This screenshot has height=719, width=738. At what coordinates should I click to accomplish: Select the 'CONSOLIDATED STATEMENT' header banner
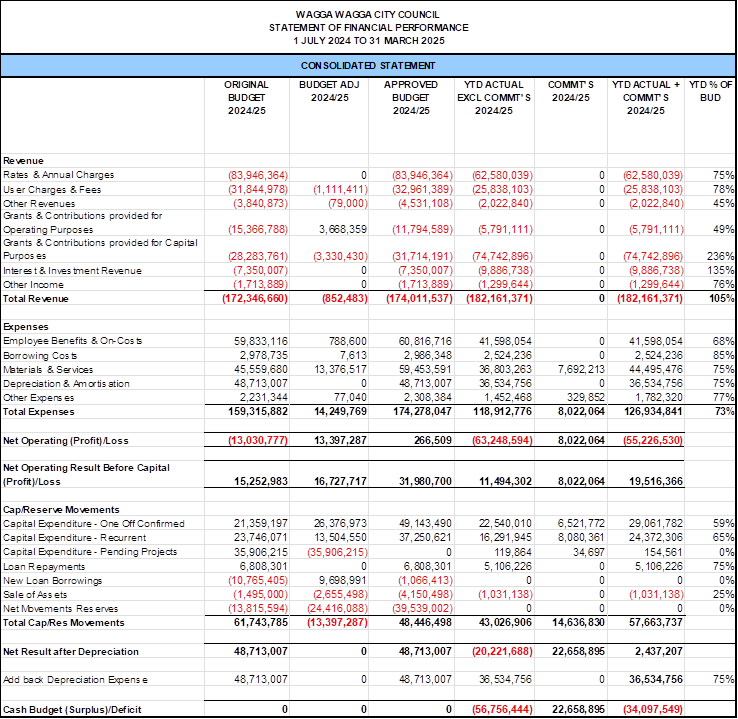click(x=368, y=65)
